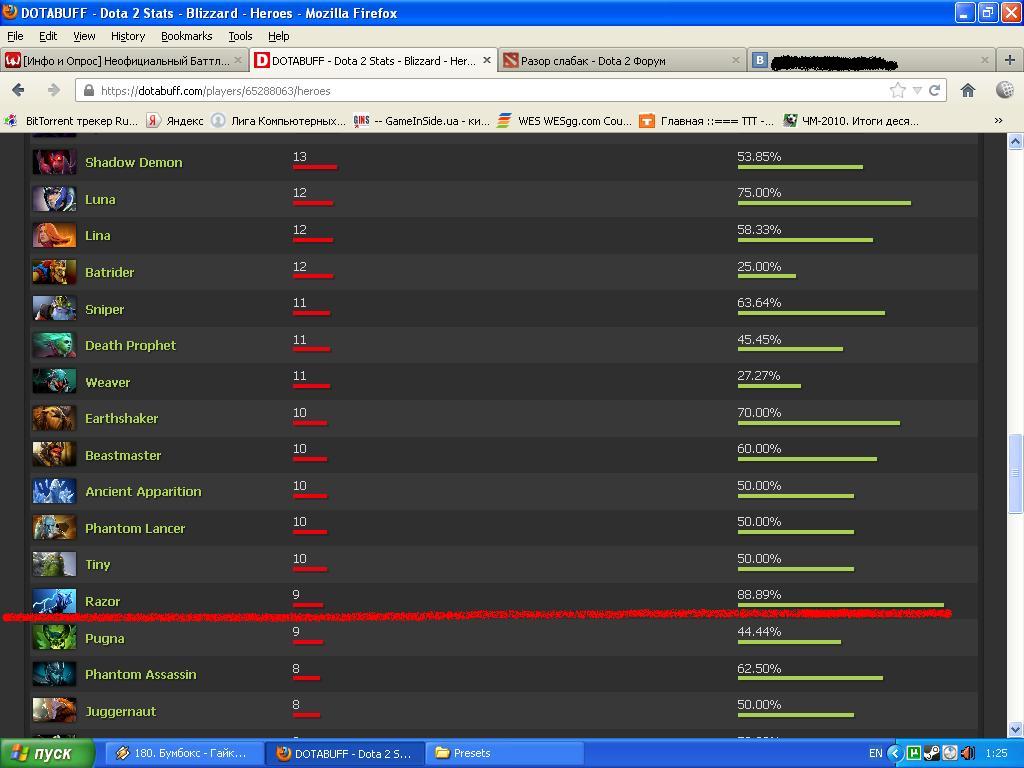This screenshot has width=1024, height=768.
Task: Click Sniper hero portrait icon
Action: pos(54,309)
